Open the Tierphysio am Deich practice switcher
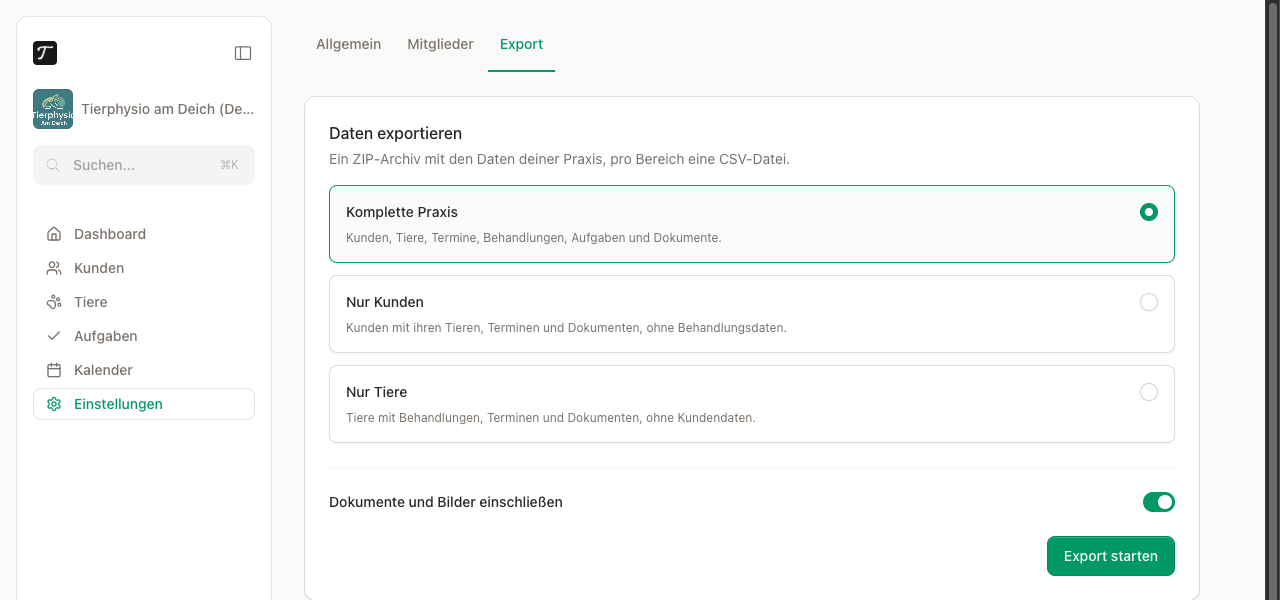The height and width of the screenshot is (600, 1280). coord(144,109)
